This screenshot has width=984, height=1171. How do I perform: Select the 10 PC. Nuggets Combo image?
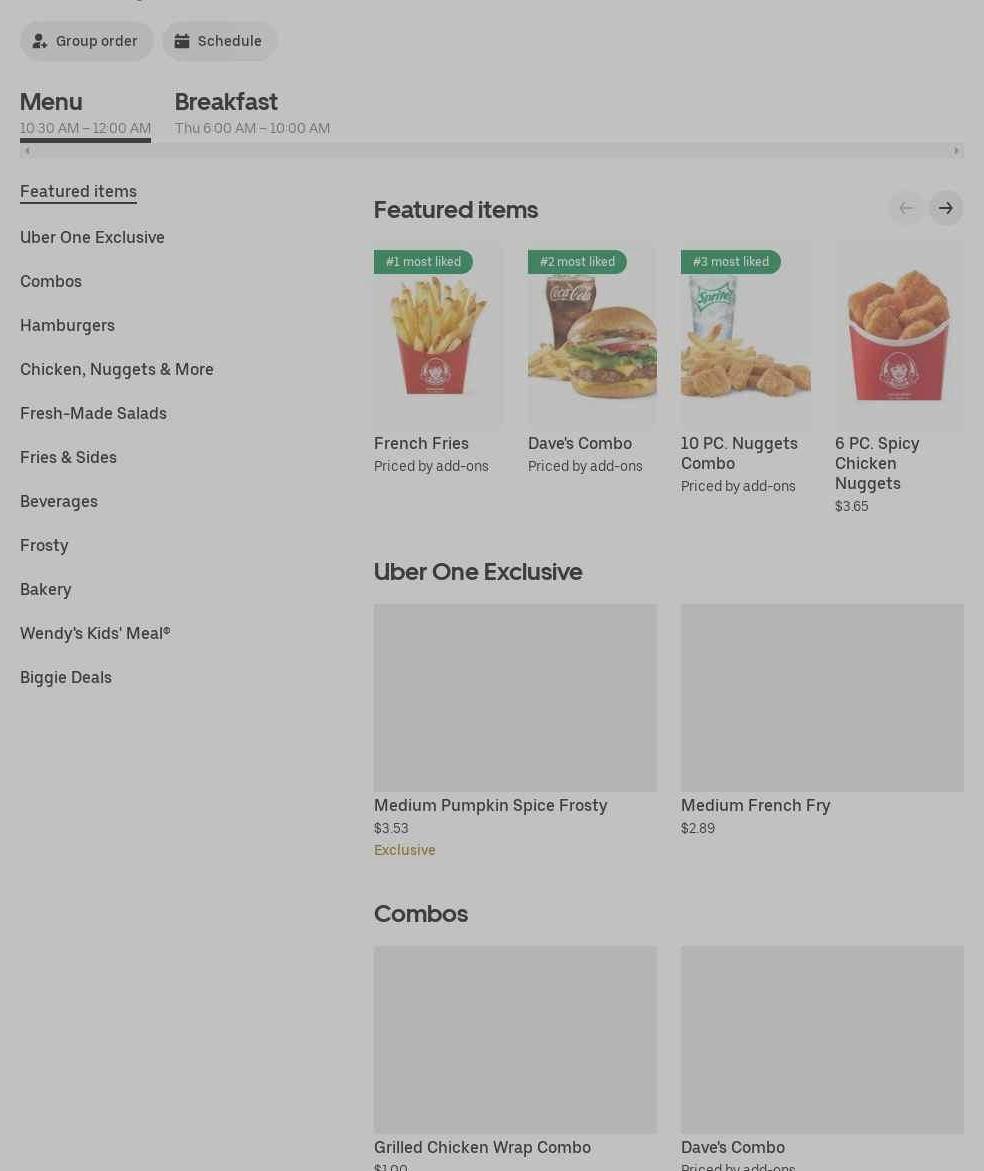point(745,334)
